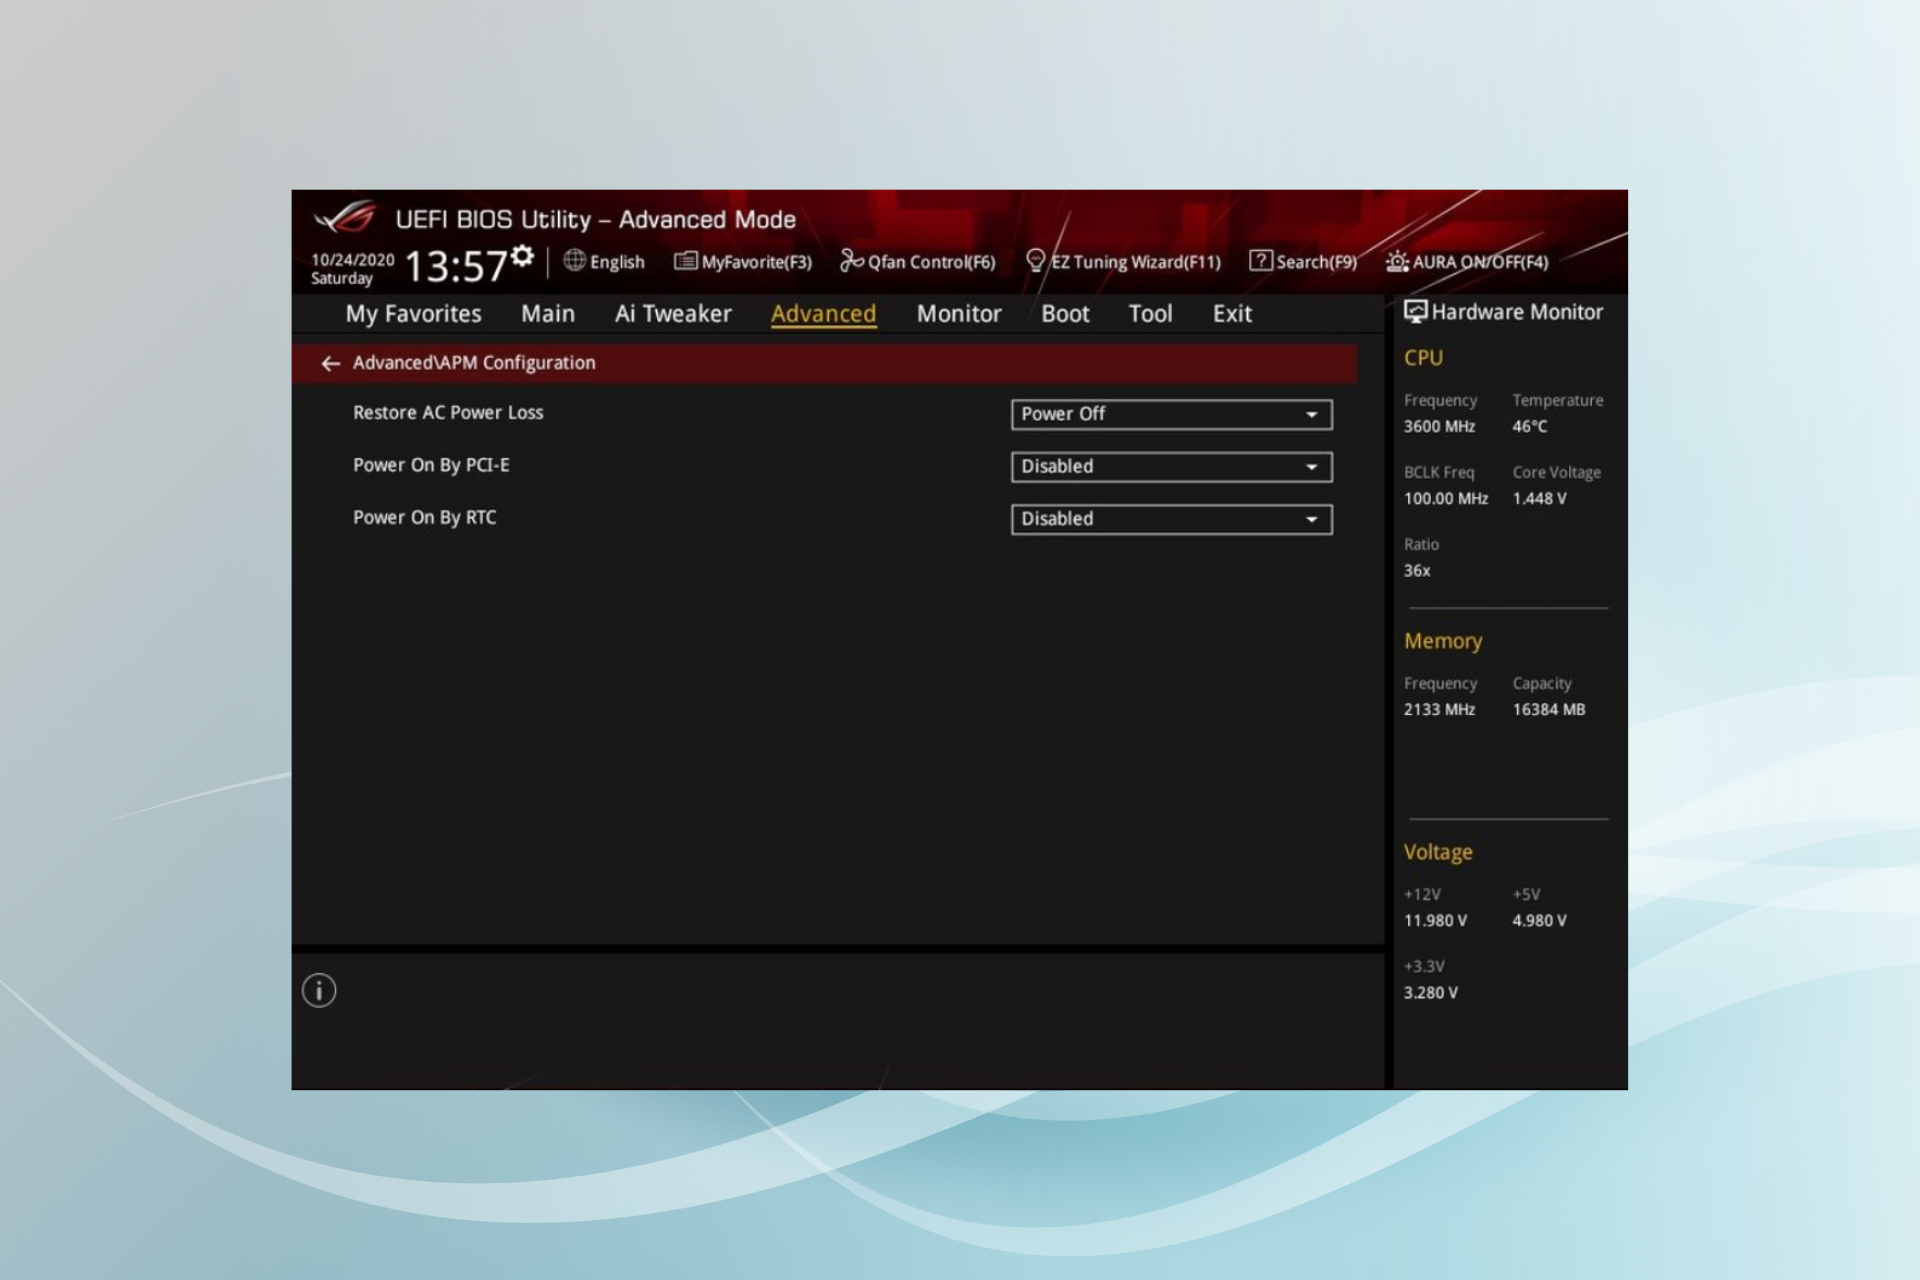Open the Hardware Monitor panel icon

point(1416,311)
